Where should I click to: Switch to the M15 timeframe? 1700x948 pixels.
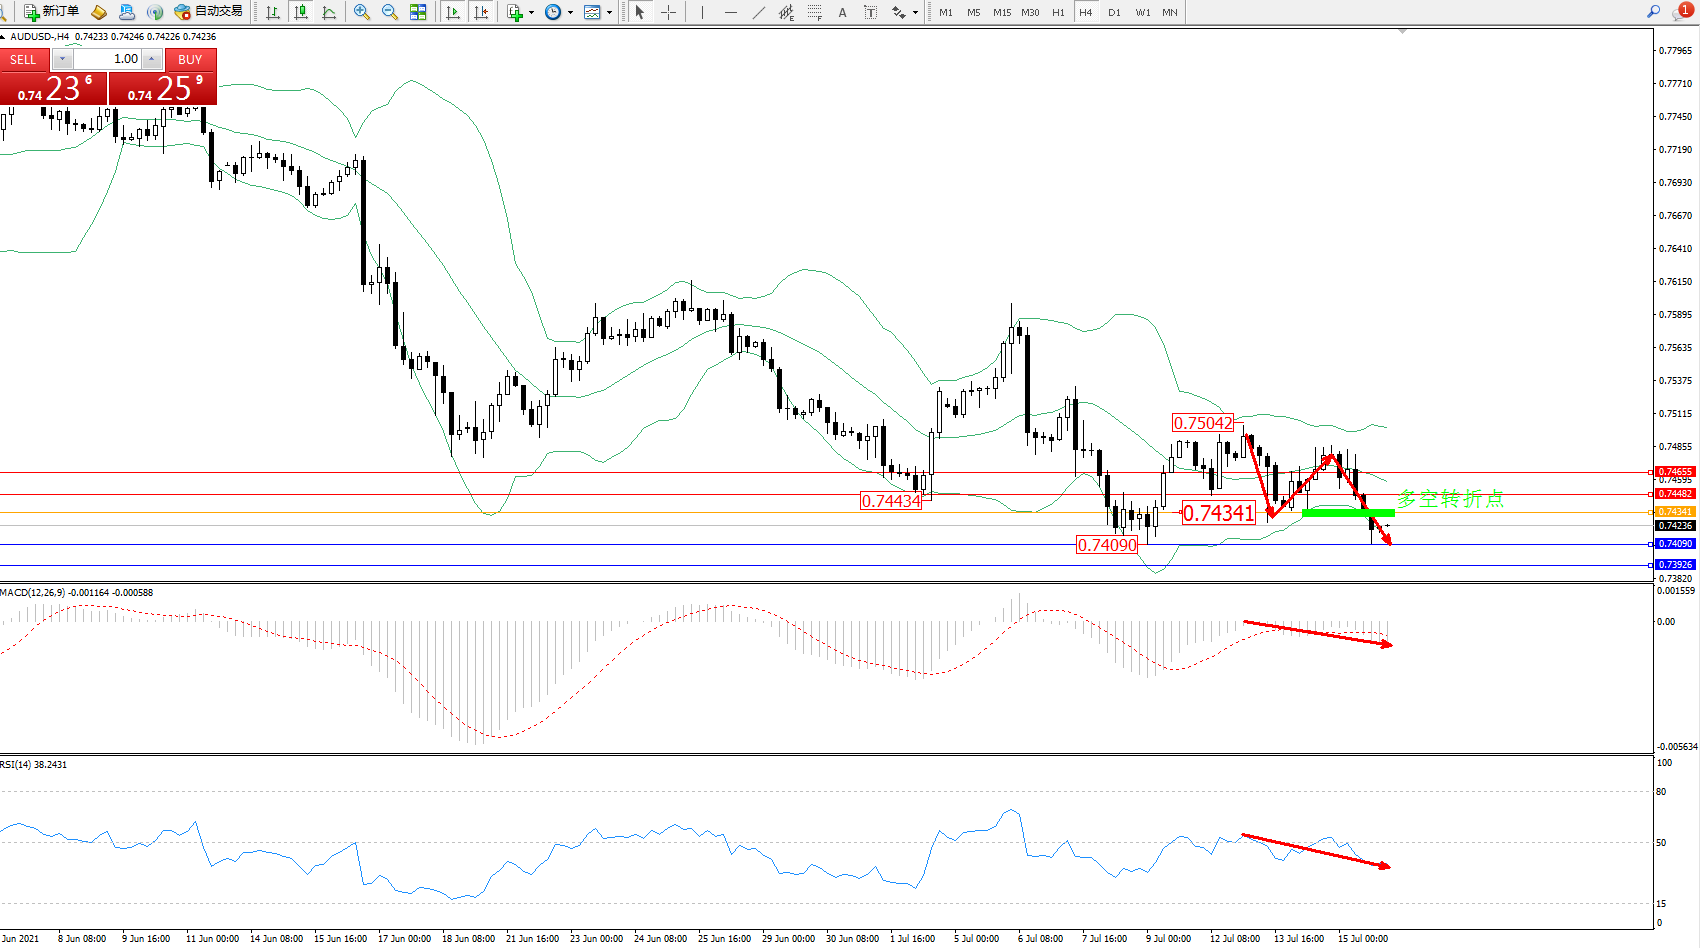tap(1001, 12)
